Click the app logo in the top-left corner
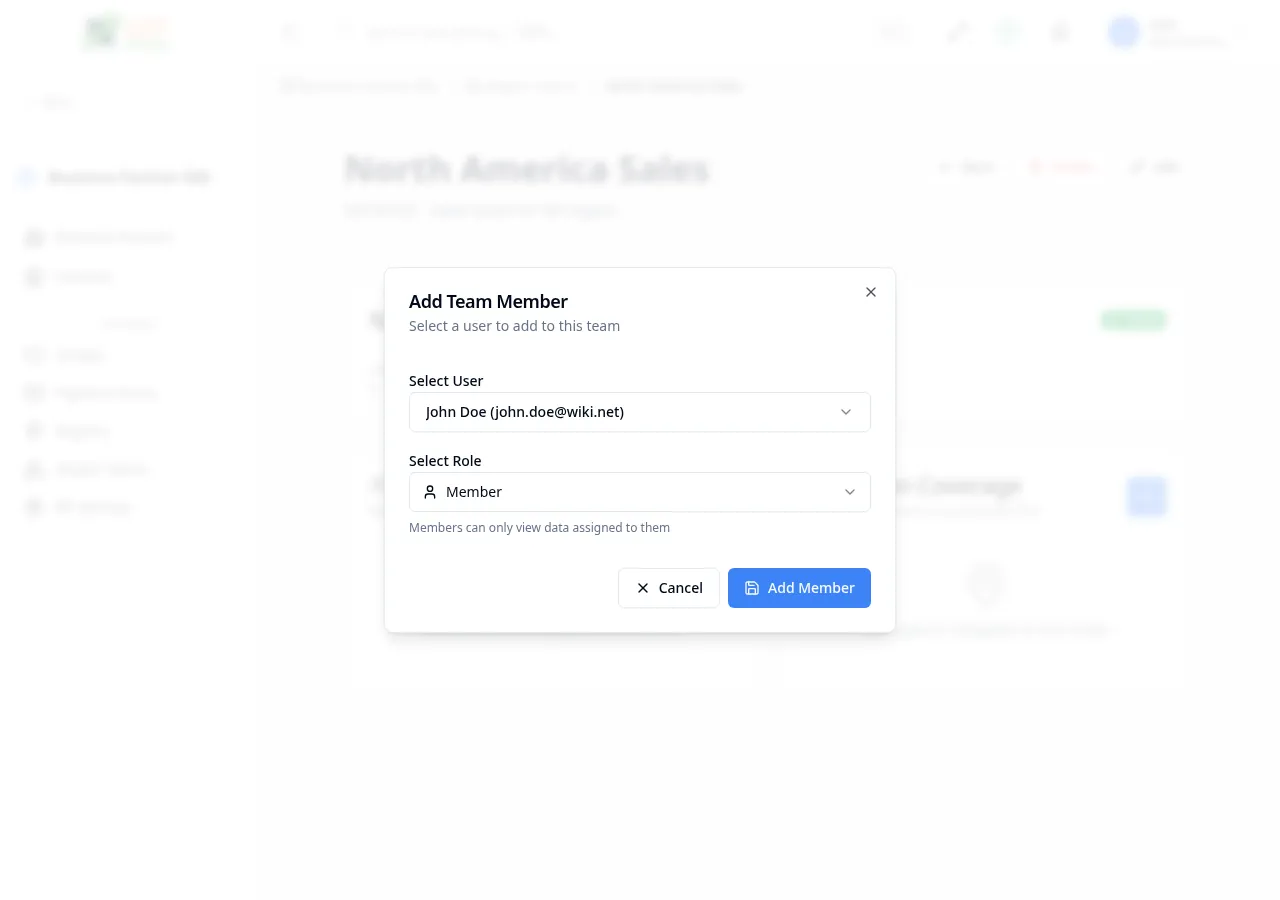Image resolution: width=1280 pixels, height=900 pixels. coord(125,32)
